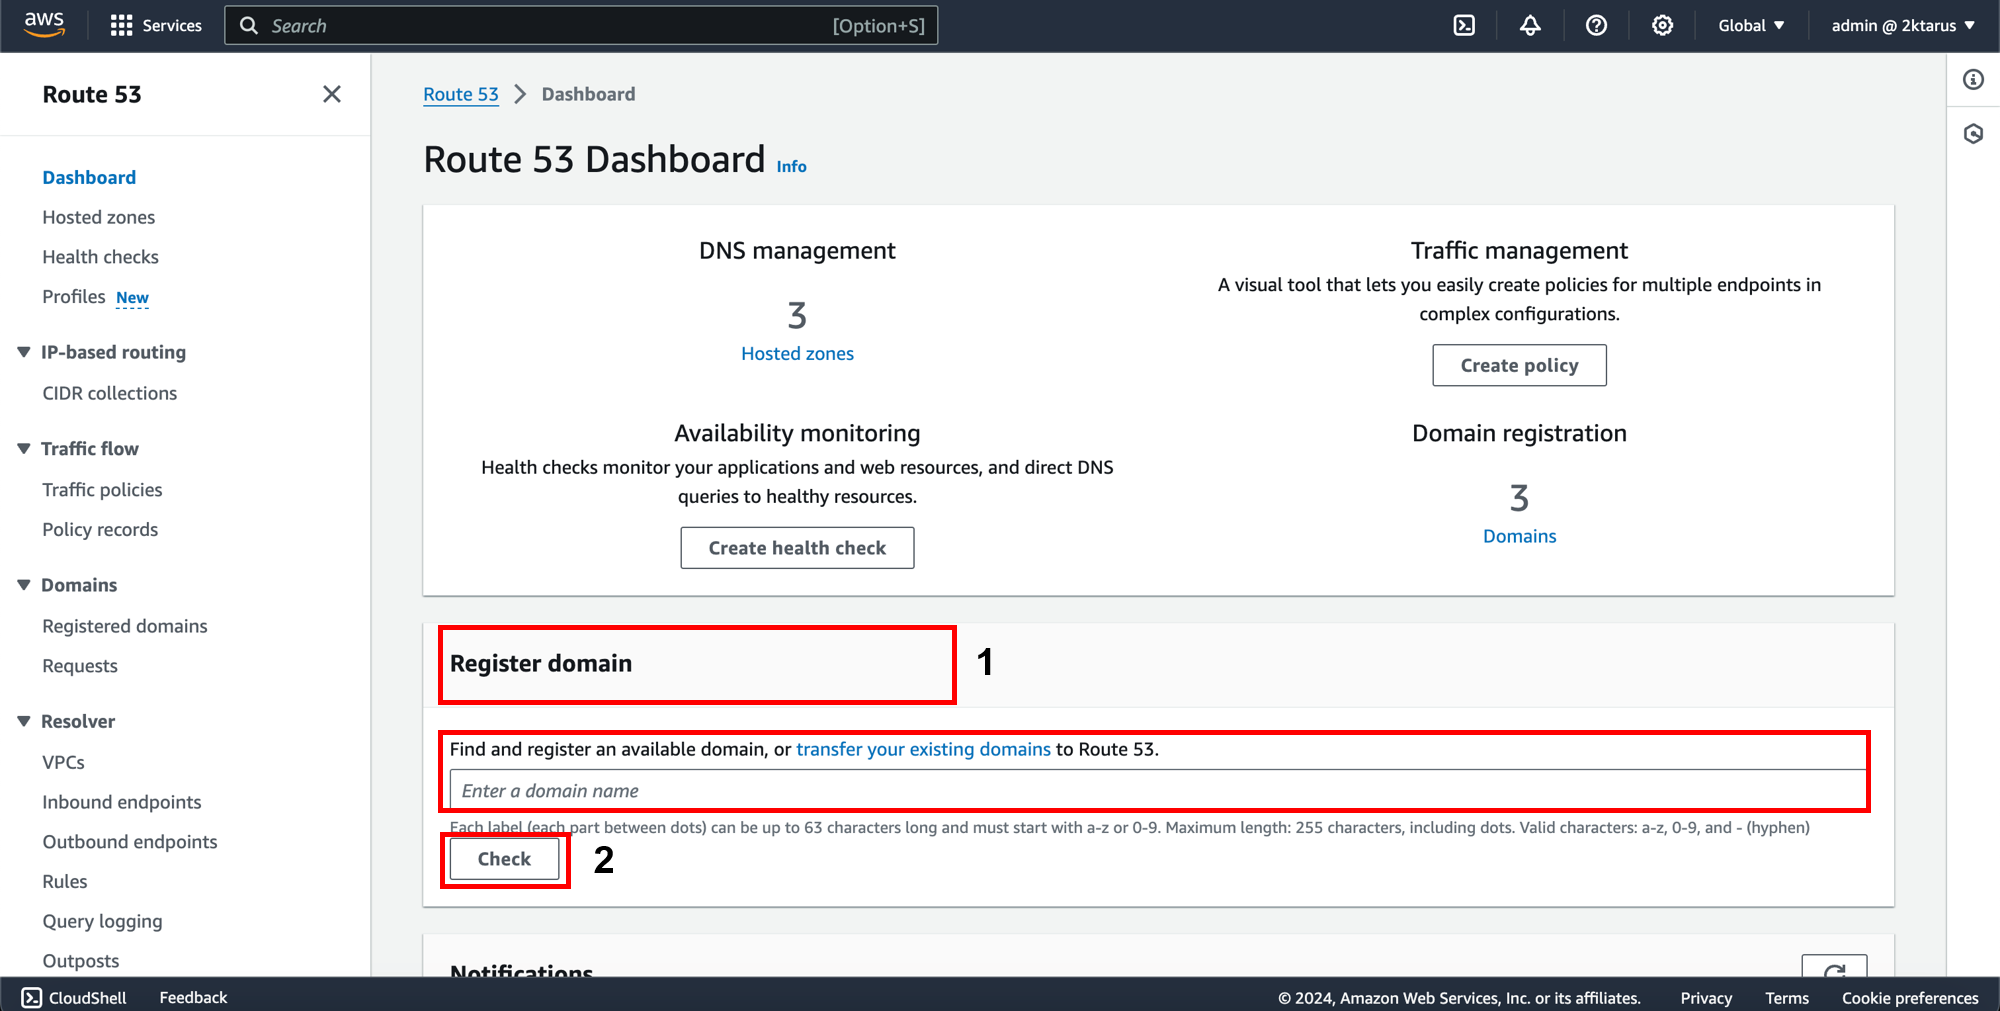The image size is (2000, 1011).
Task: Open Policy records
Action: point(100,529)
